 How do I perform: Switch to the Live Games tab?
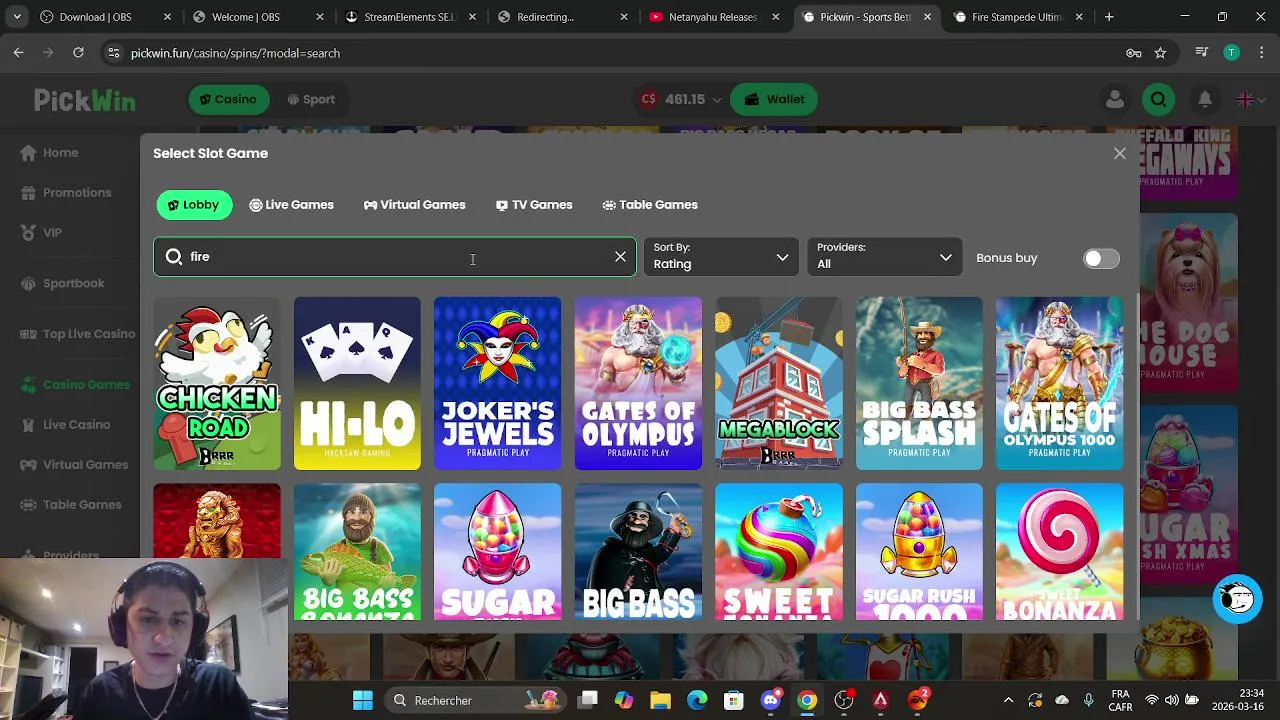291,205
